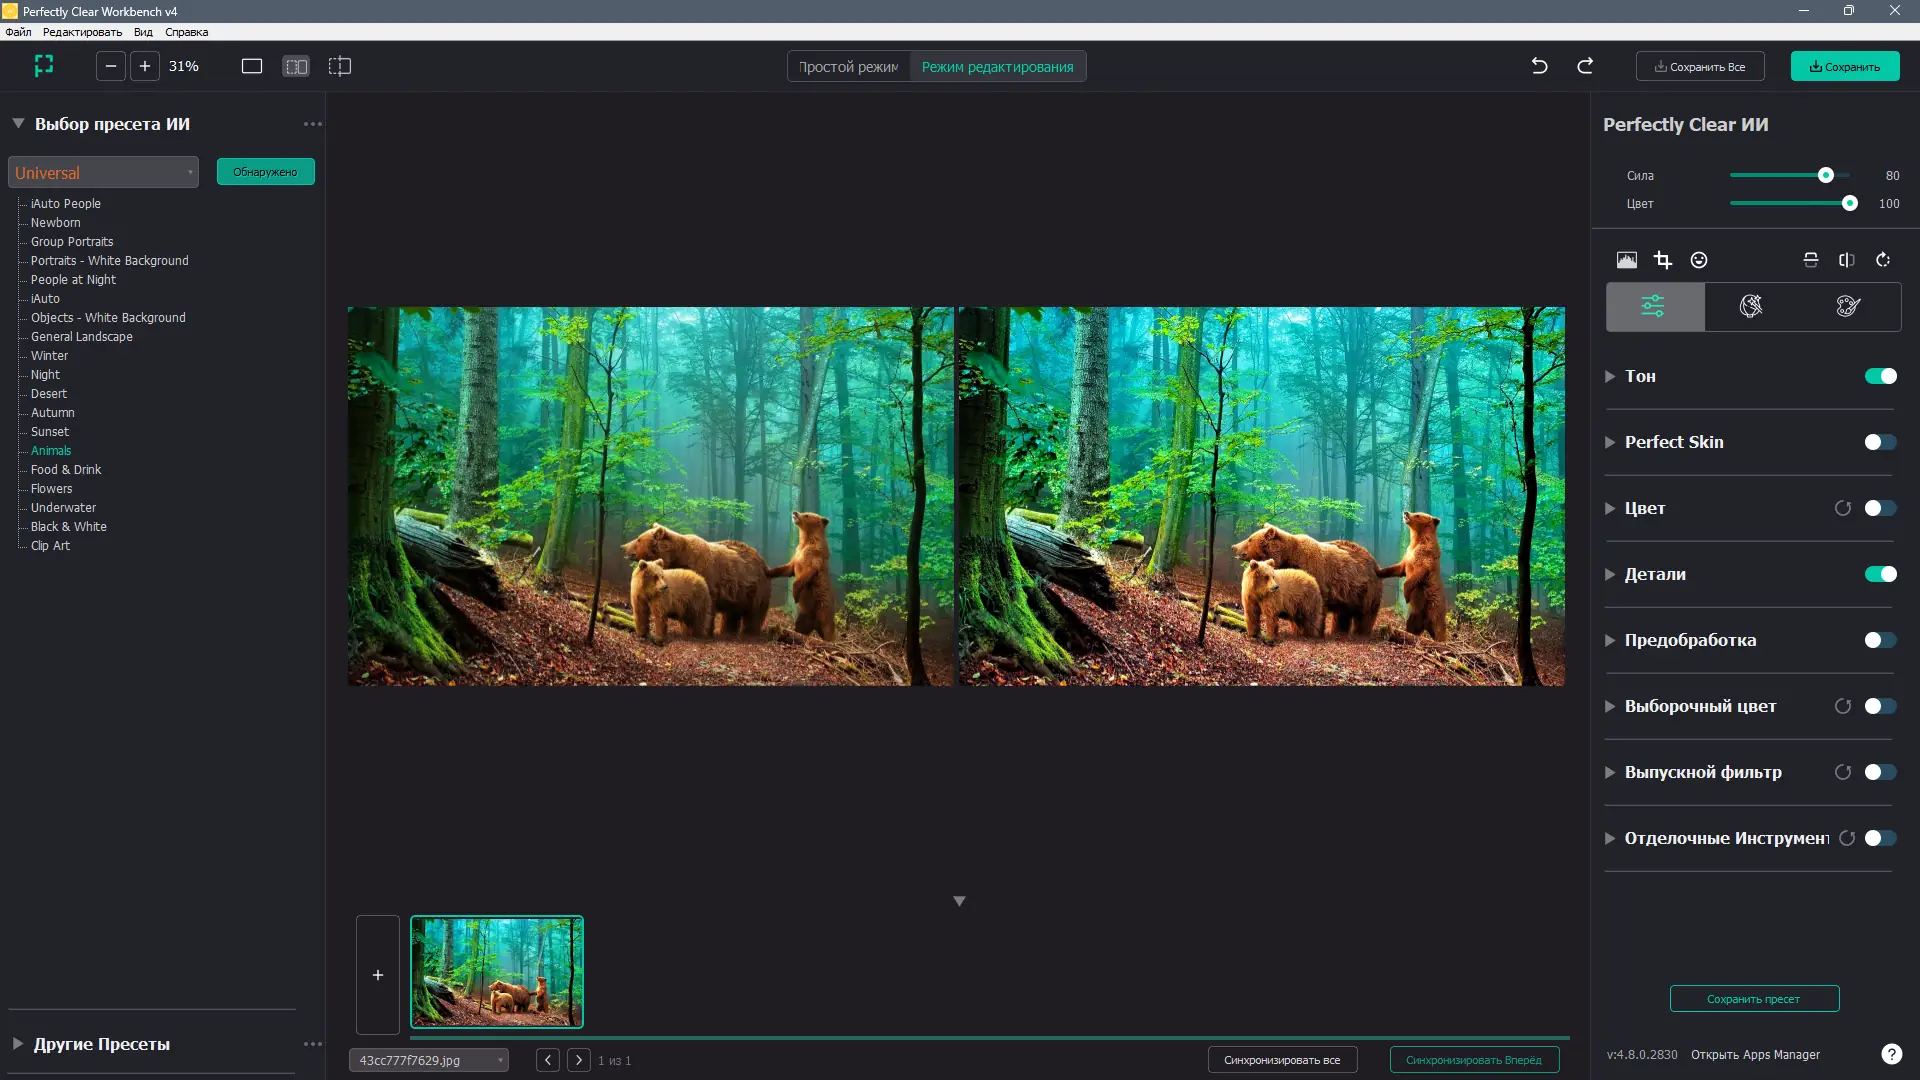Disable the Детали toggle
The image size is (1920, 1080).
1881,574
